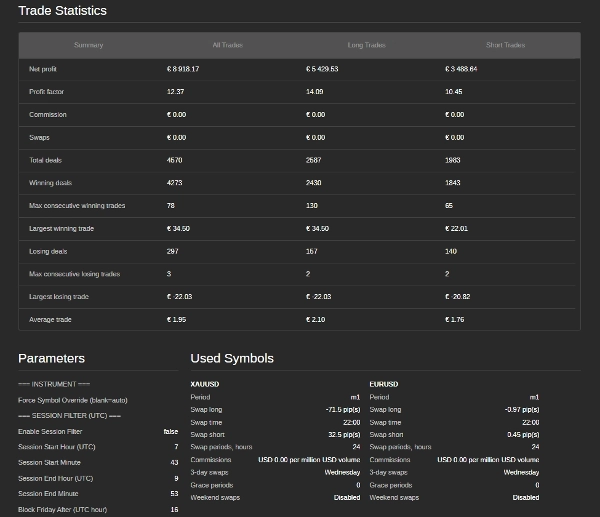Click the Summary column header
Image resolution: width=600 pixels, height=517 pixels.
(x=88, y=45)
